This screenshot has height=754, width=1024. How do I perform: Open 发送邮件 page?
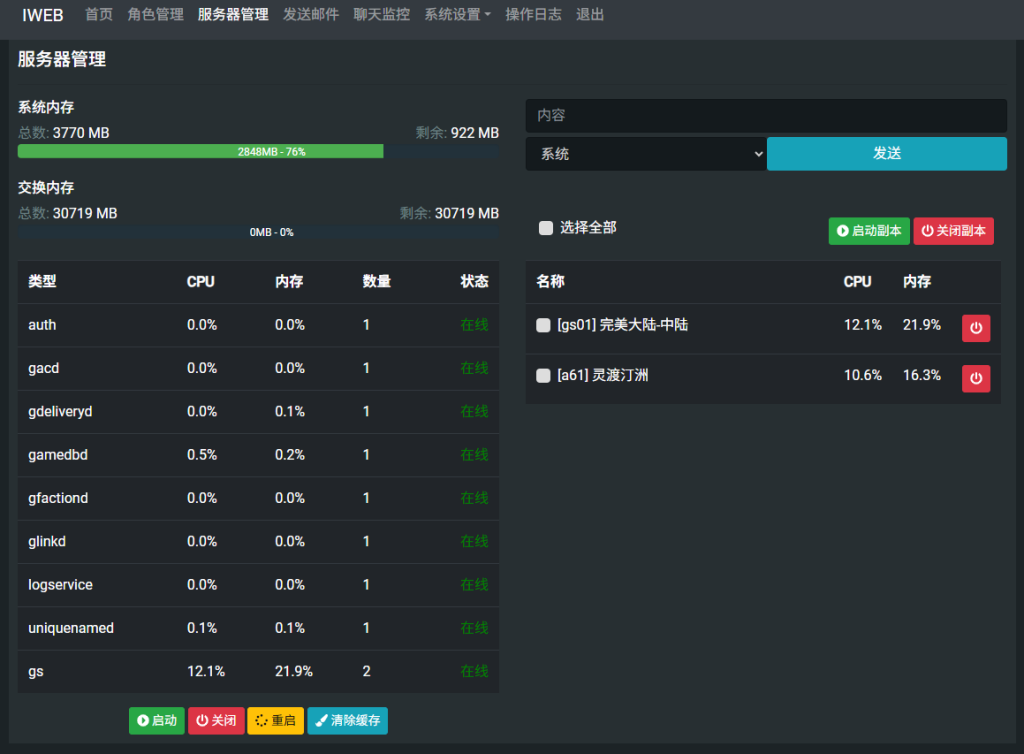click(x=311, y=14)
